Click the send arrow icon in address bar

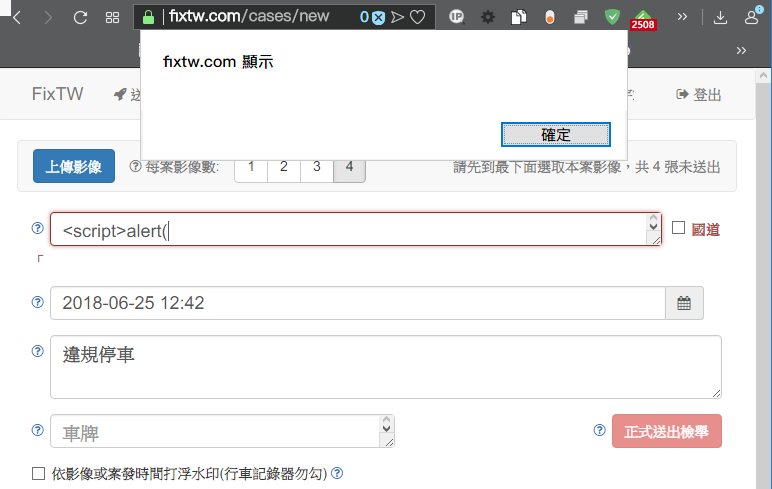[x=397, y=18]
